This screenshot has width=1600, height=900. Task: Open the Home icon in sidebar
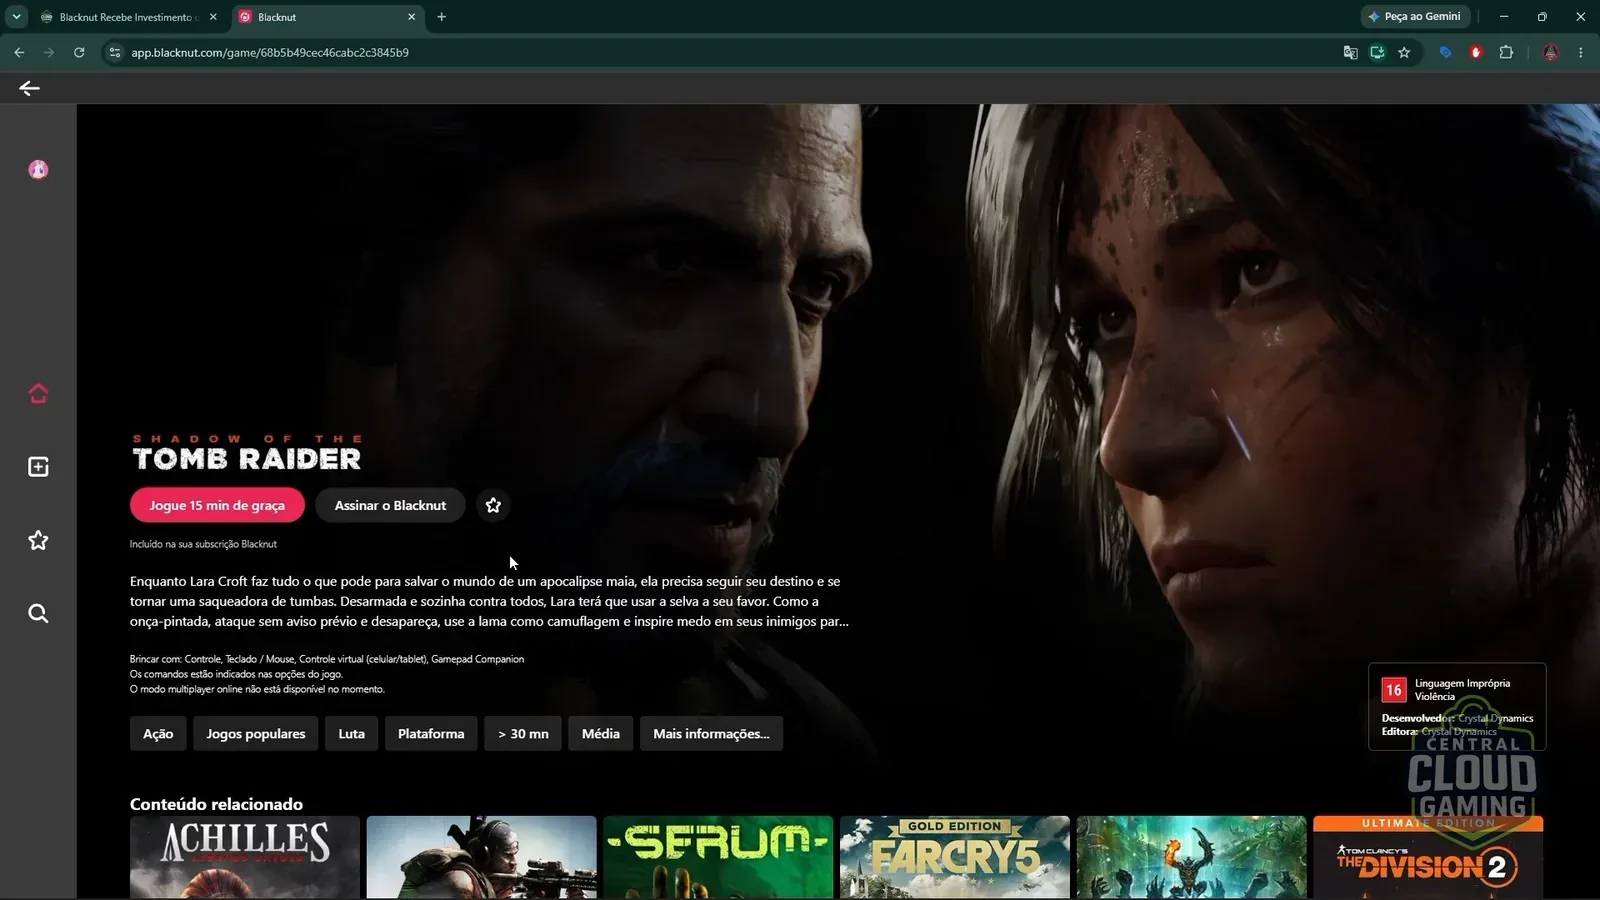pos(38,393)
